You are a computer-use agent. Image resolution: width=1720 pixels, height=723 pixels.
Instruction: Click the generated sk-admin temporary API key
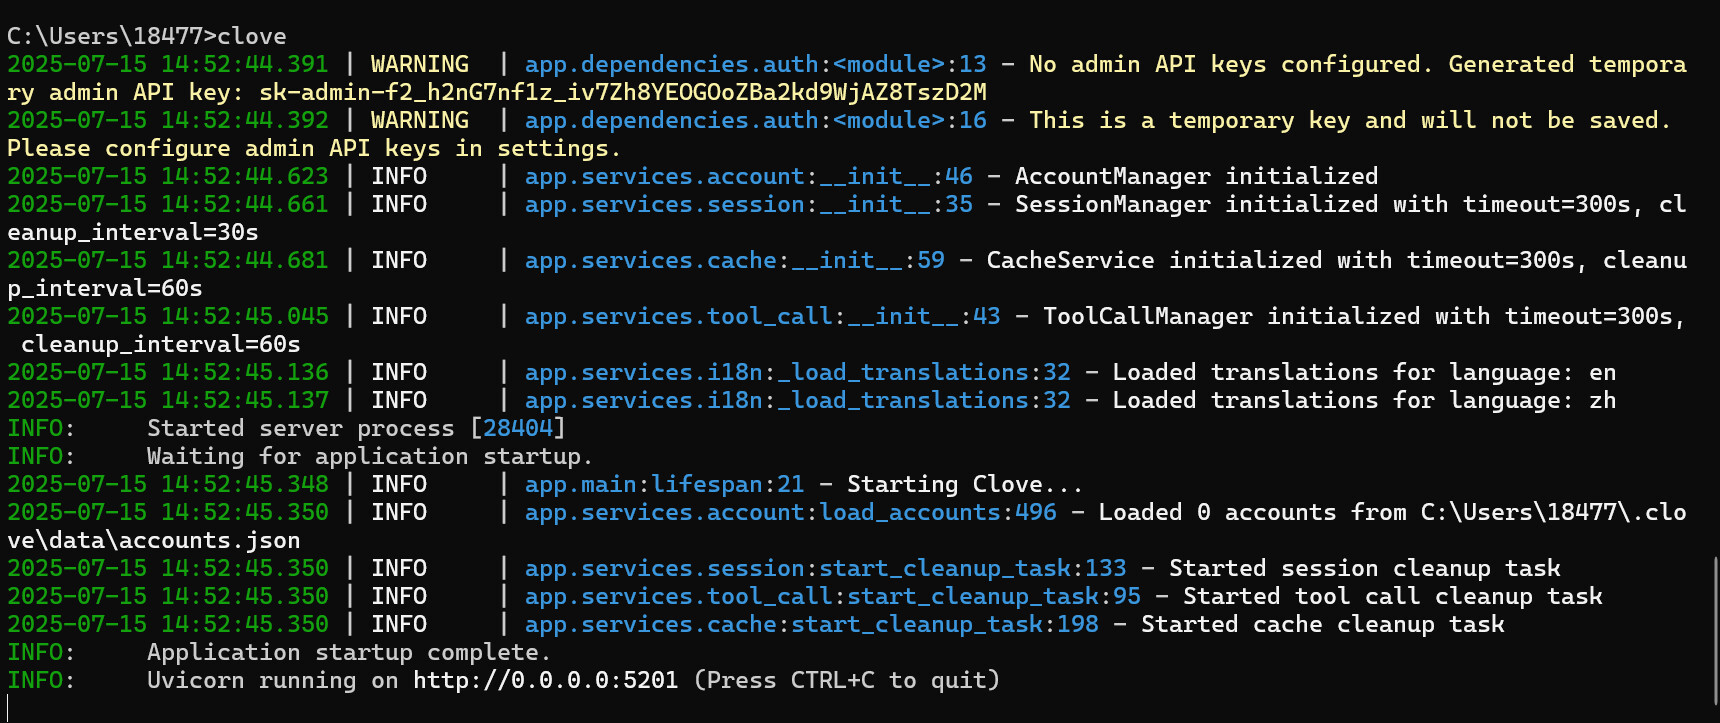pos(622,93)
